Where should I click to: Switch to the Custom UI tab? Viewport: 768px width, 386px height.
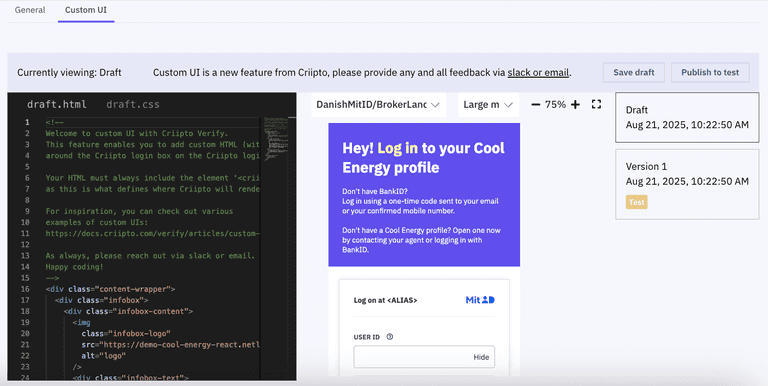tap(86, 10)
